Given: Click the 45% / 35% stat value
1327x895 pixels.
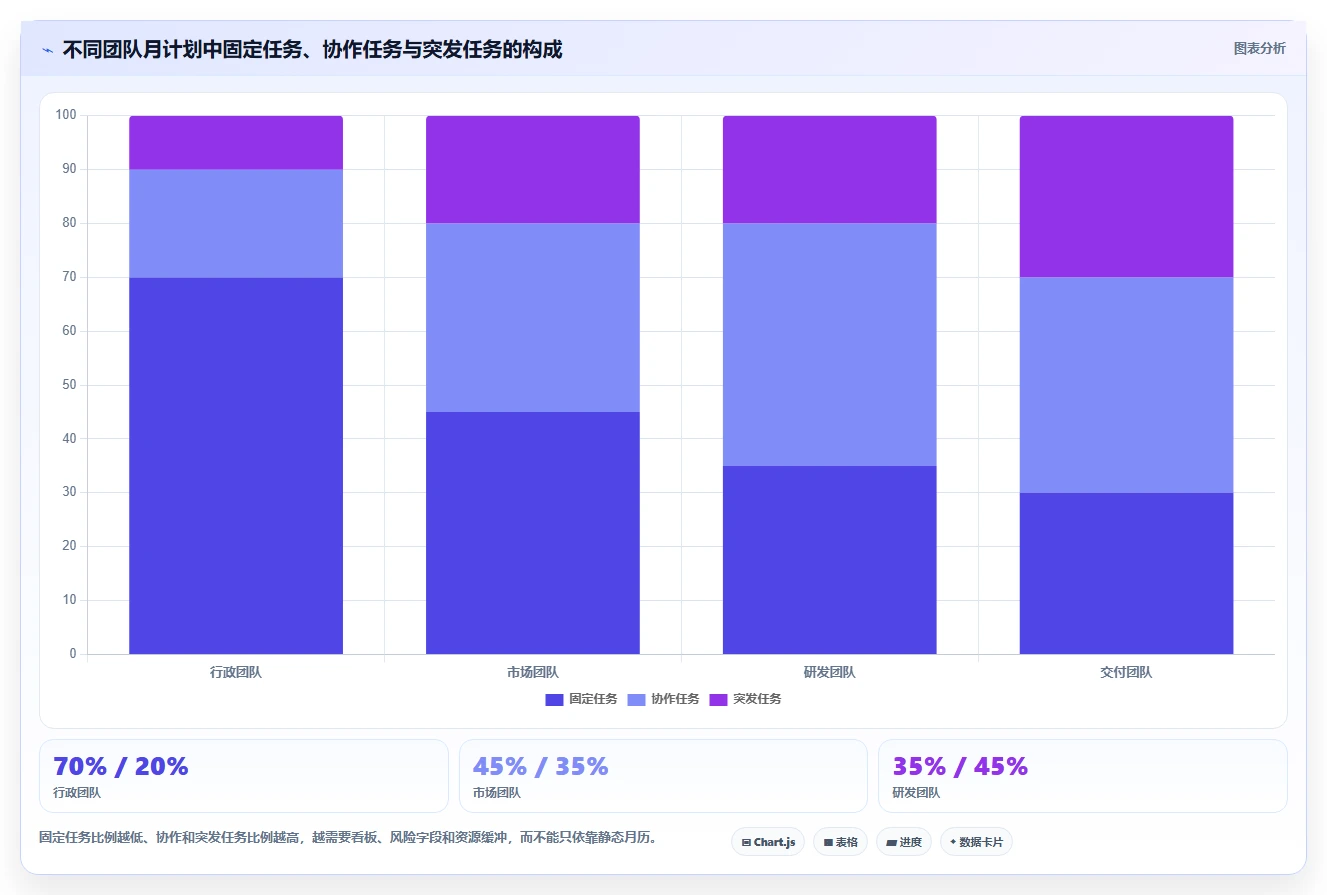Looking at the screenshot, I should click(541, 767).
